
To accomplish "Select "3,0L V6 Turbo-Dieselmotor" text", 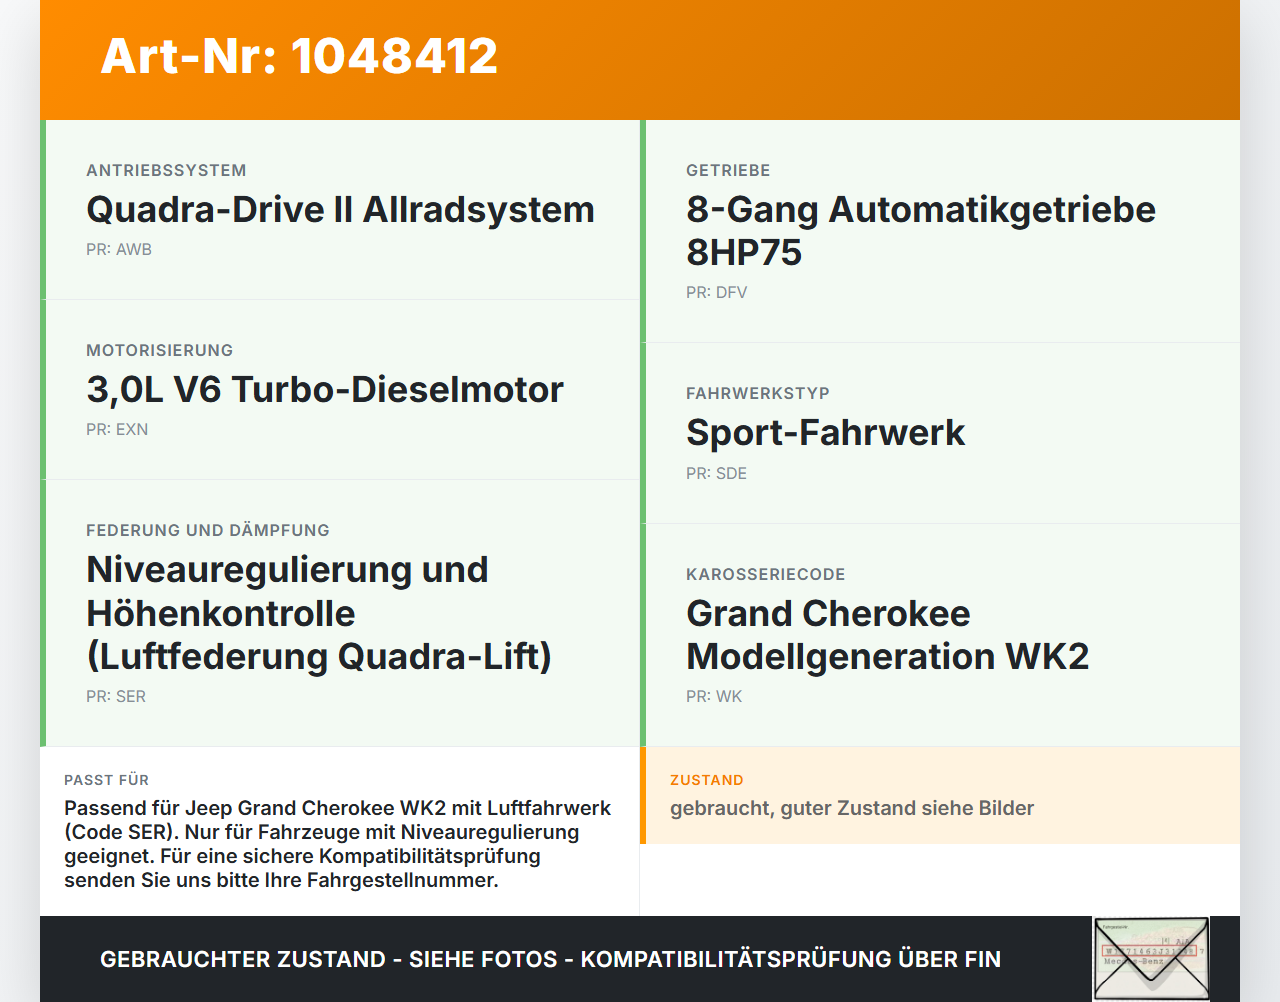I will tap(325, 390).
